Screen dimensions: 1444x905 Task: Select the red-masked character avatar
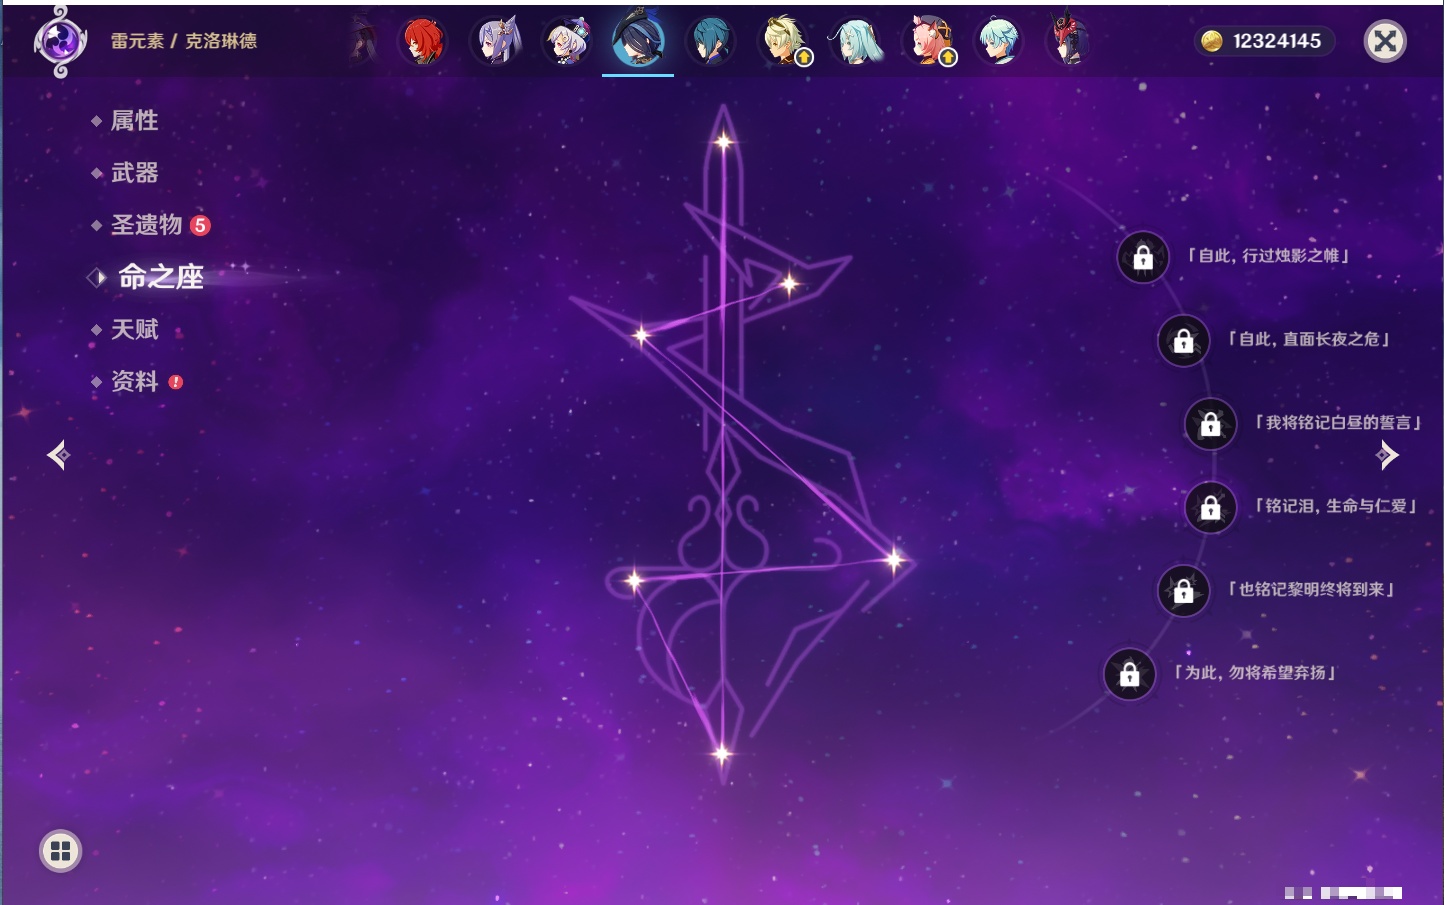pyautogui.click(x=1068, y=42)
